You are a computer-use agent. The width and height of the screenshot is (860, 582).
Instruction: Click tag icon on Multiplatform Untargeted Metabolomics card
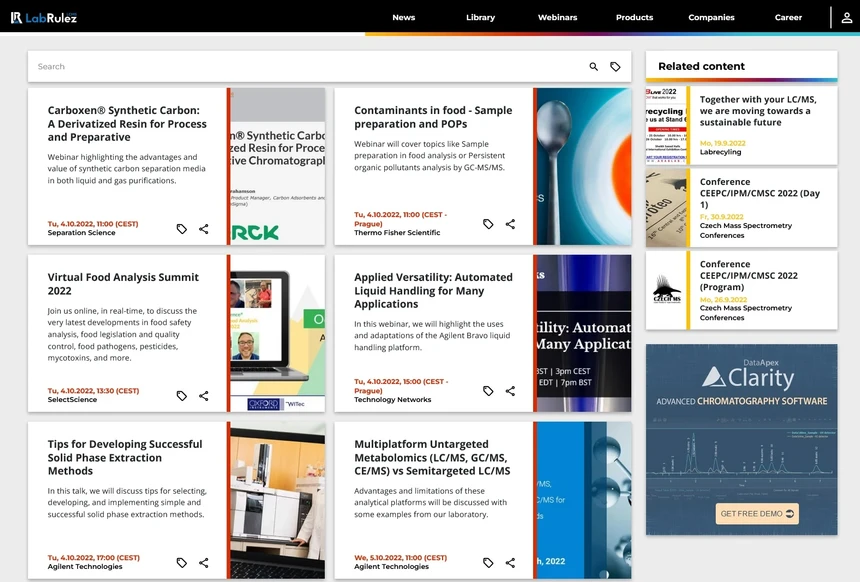coord(488,562)
